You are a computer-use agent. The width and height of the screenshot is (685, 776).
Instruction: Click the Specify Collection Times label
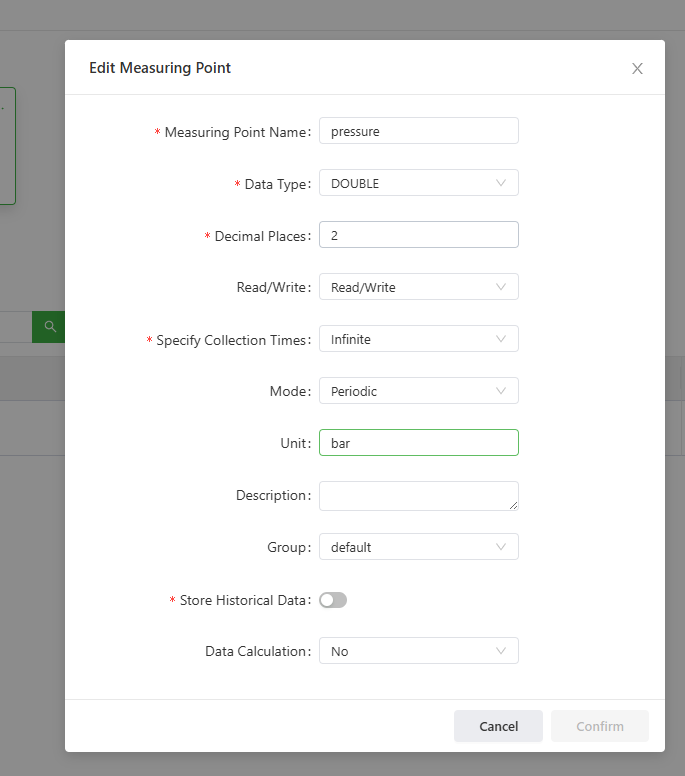click(x=234, y=340)
